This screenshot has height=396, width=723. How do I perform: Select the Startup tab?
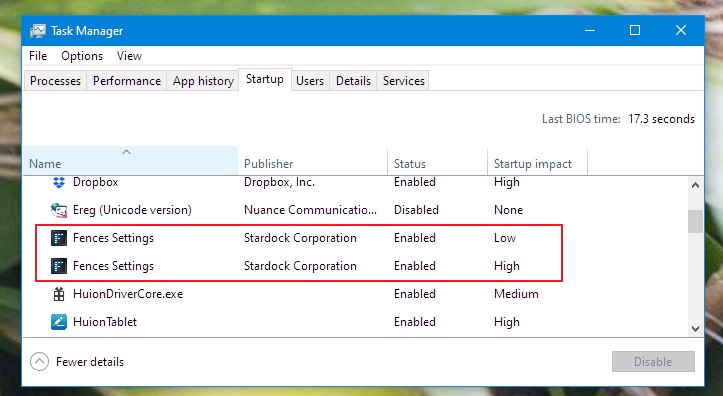265,79
